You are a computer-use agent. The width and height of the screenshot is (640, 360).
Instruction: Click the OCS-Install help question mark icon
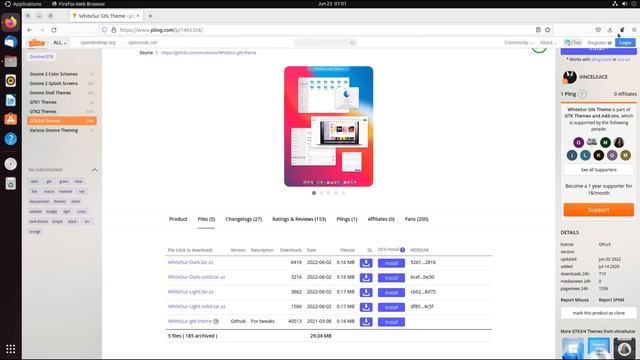402,250
